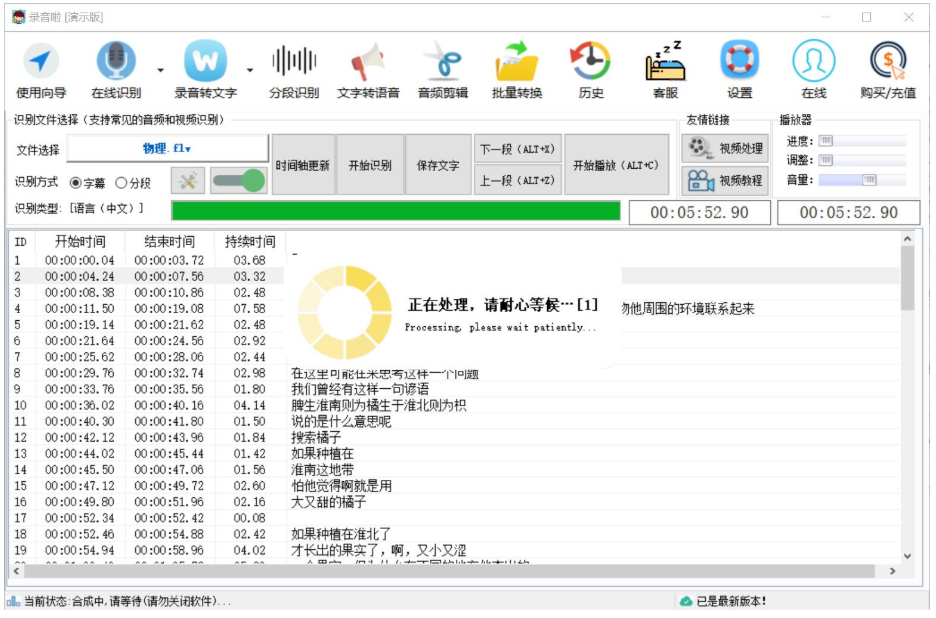
Task: Click the wrench tools icon button
Action: (x=187, y=181)
